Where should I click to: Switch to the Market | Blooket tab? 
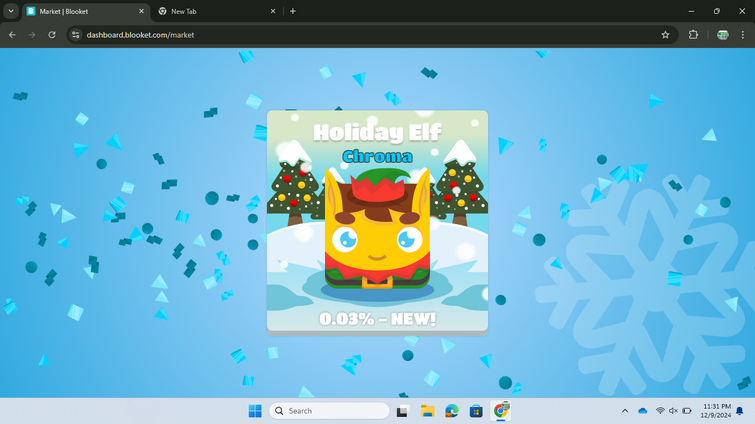(x=86, y=11)
